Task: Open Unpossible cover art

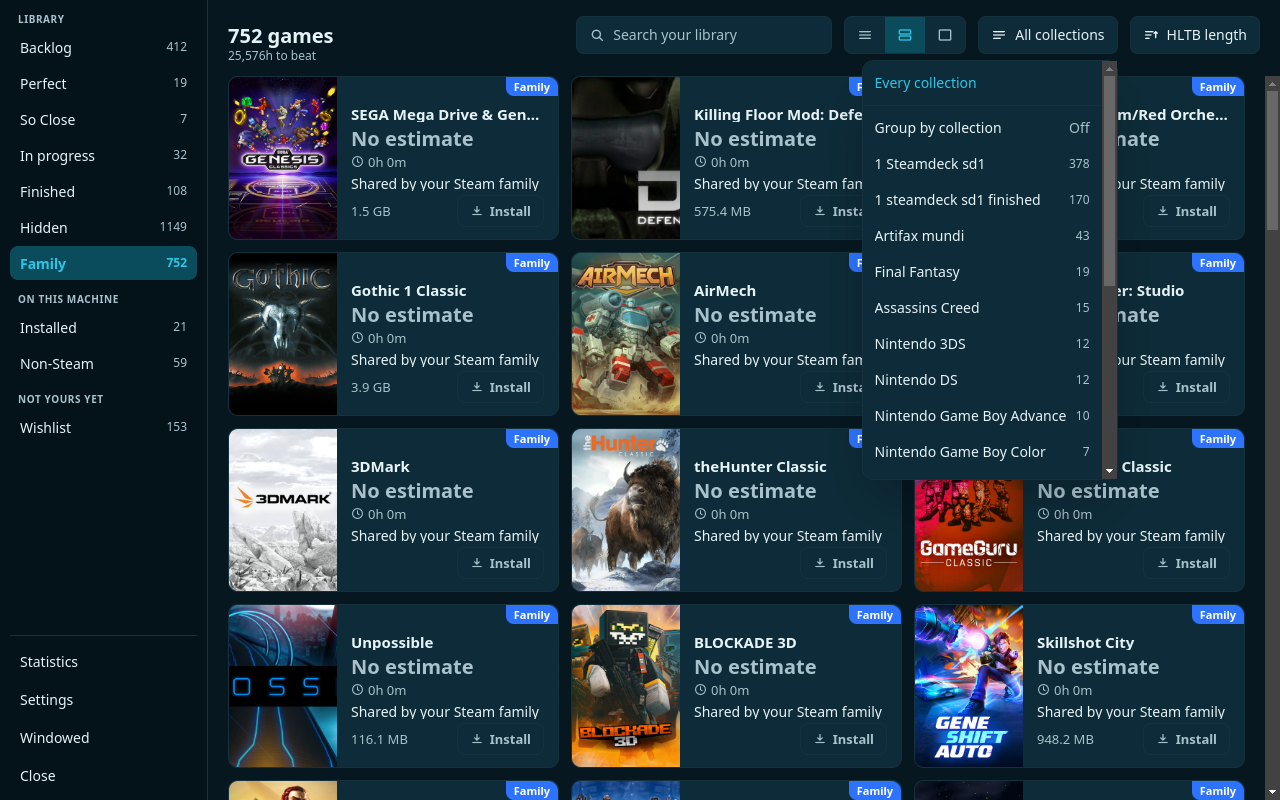Action: click(x=283, y=686)
